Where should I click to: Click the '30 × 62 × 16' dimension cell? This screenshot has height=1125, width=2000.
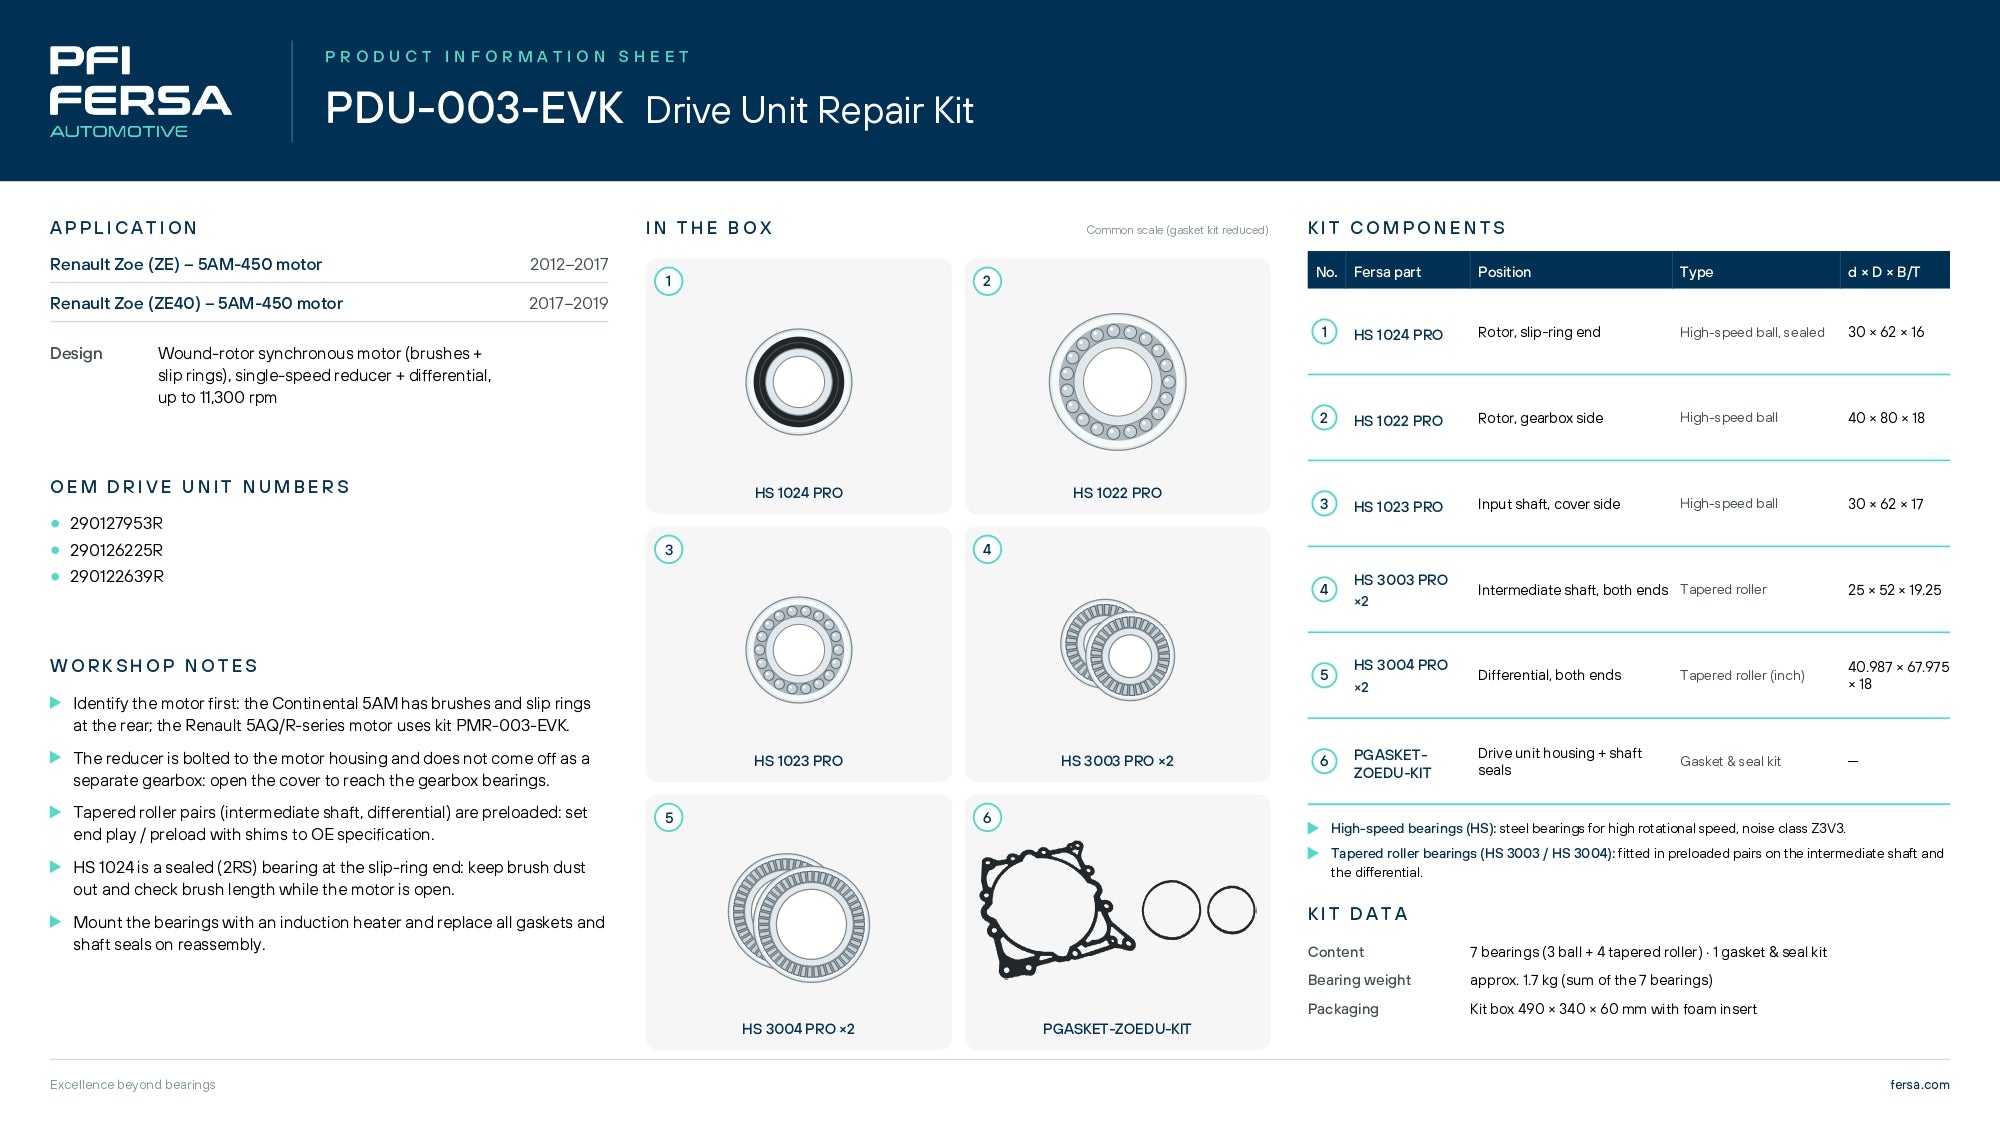click(1886, 332)
